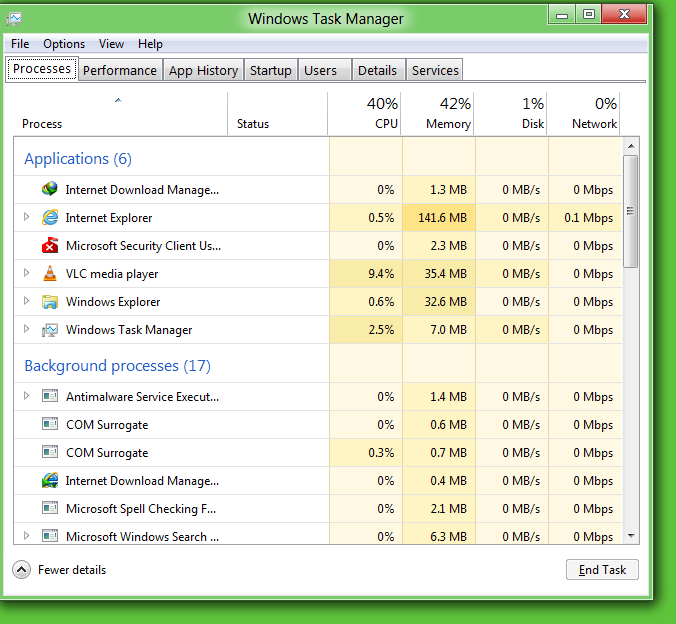Click the End Task button
The height and width of the screenshot is (624, 676).
(x=602, y=570)
